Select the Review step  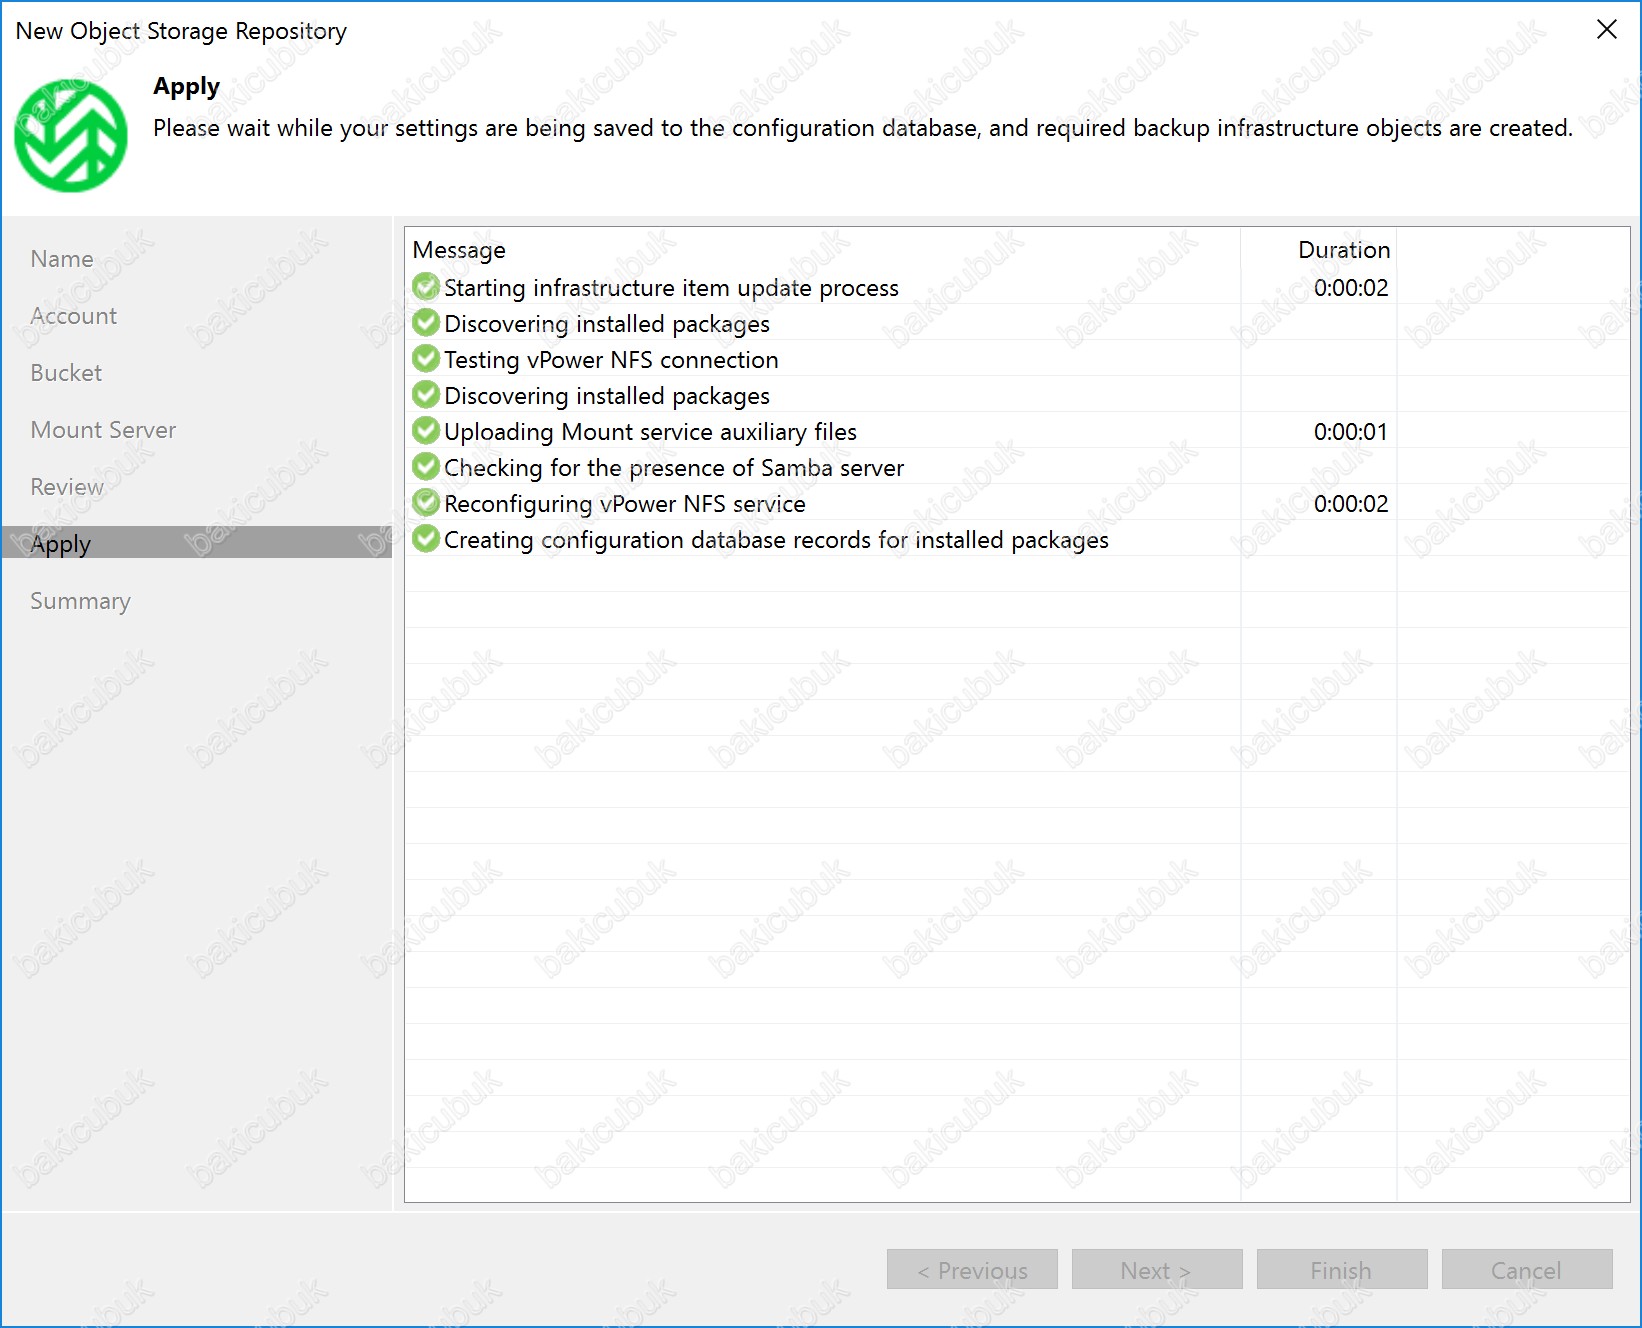tap(67, 487)
